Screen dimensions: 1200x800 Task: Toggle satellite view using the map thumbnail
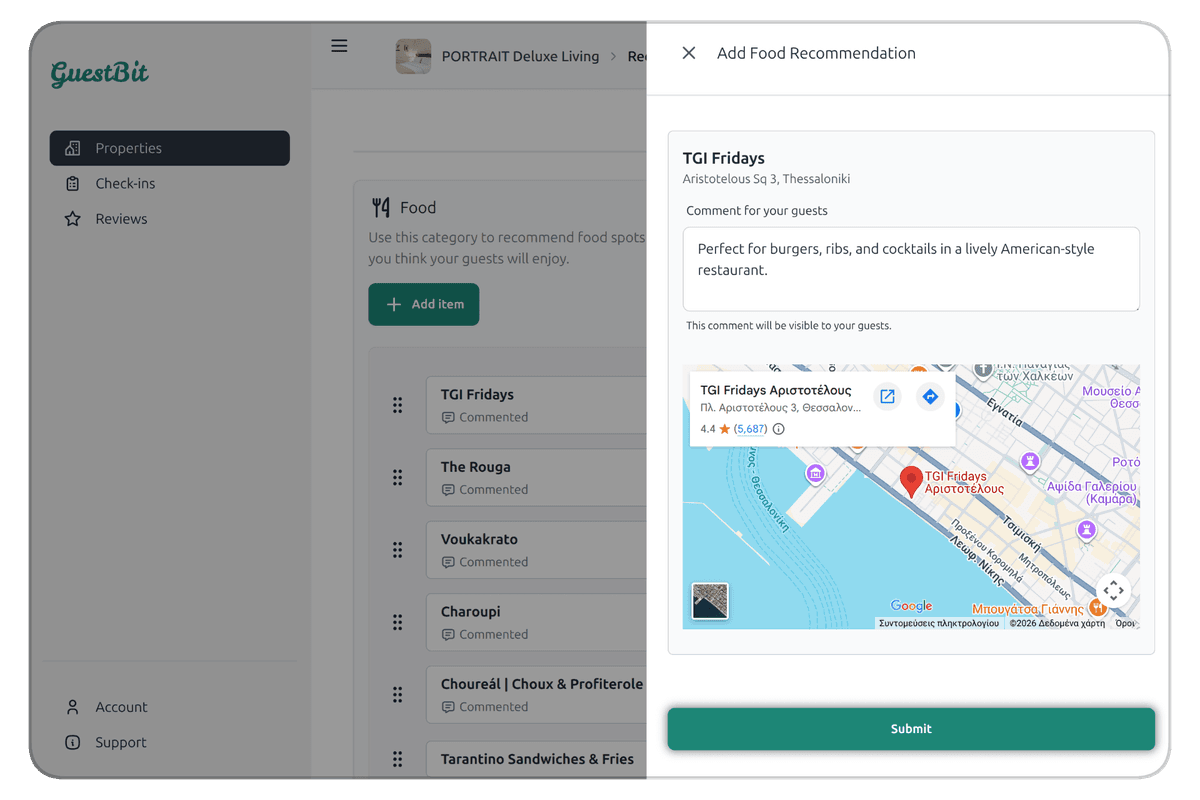[x=710, y=601]
